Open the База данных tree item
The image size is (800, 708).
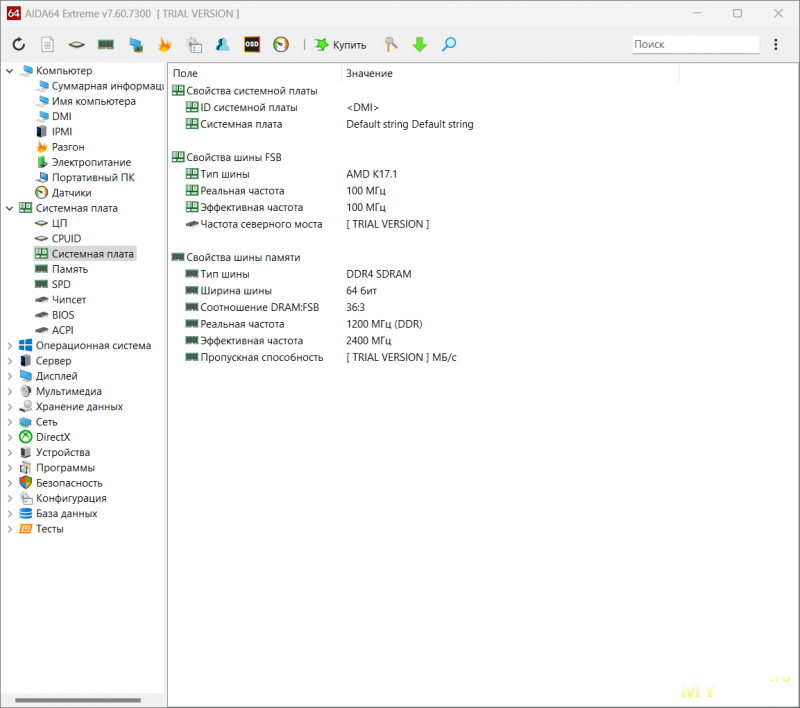58,514
